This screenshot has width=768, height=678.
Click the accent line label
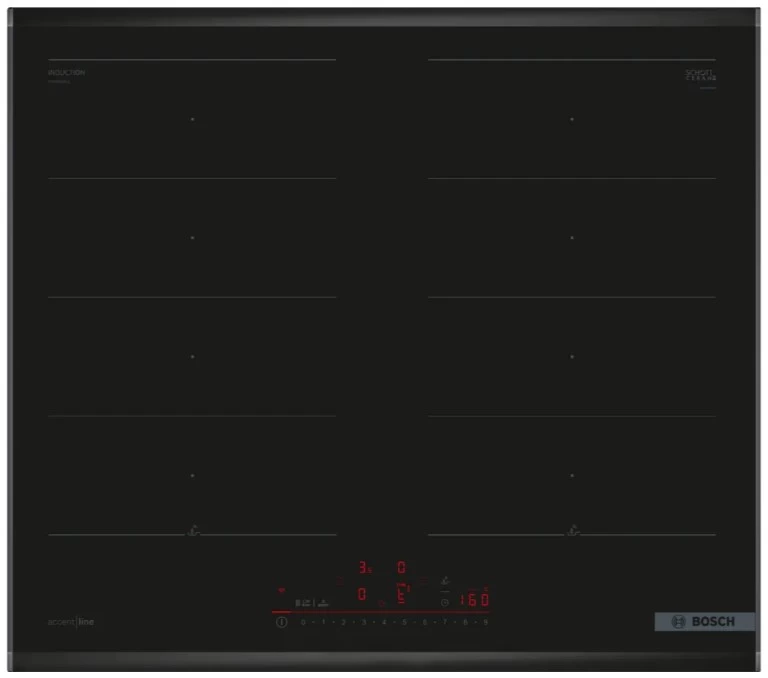pyautogui.click(x=71, y=622)
